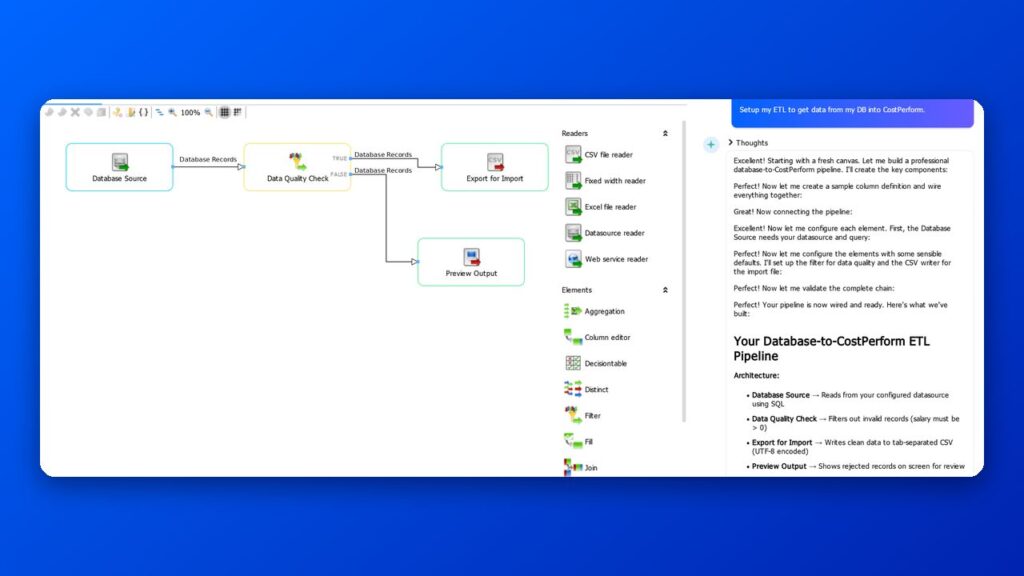The height and width of the screenshot is (576, 1024).
Task: Select the Database Source node icon
Action: click(120, 162)
